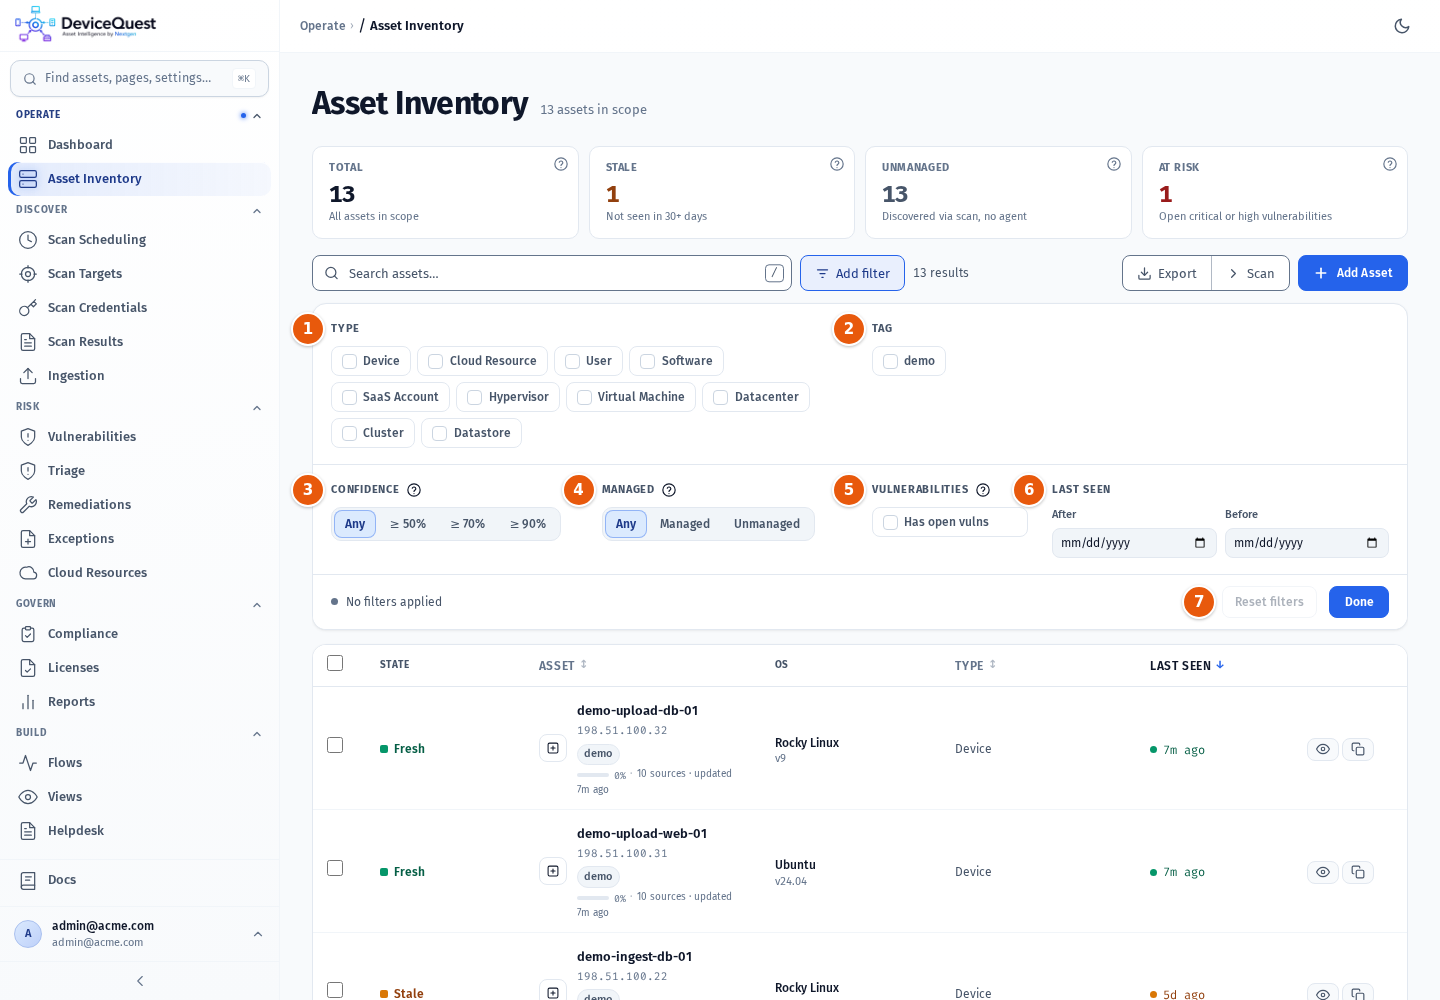View details eye icon for demo-upload-db-01

click(1323, 749)
